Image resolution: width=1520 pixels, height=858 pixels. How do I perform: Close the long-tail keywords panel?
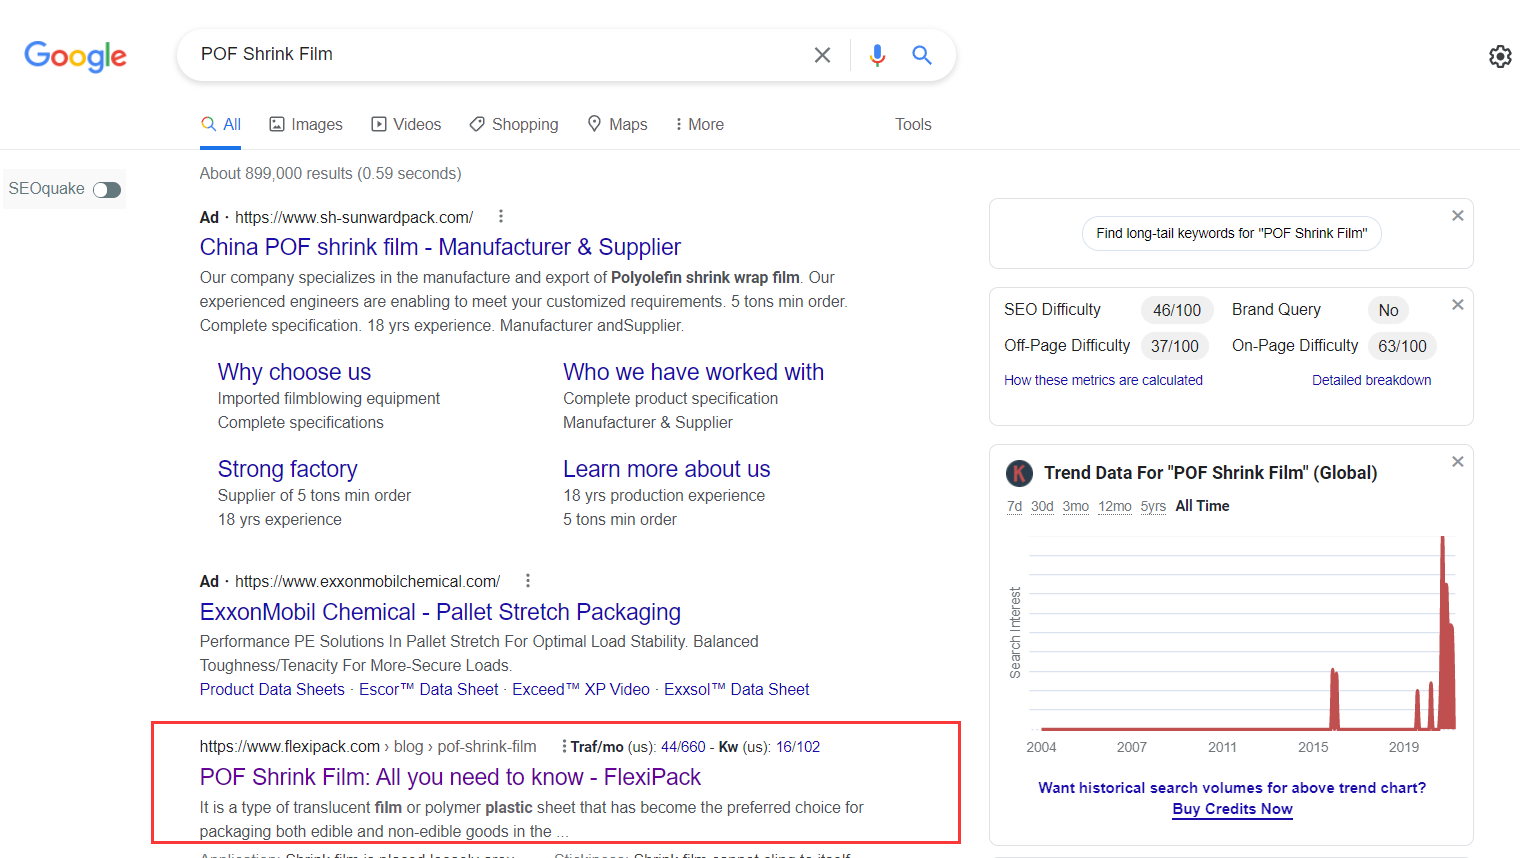1458,215
